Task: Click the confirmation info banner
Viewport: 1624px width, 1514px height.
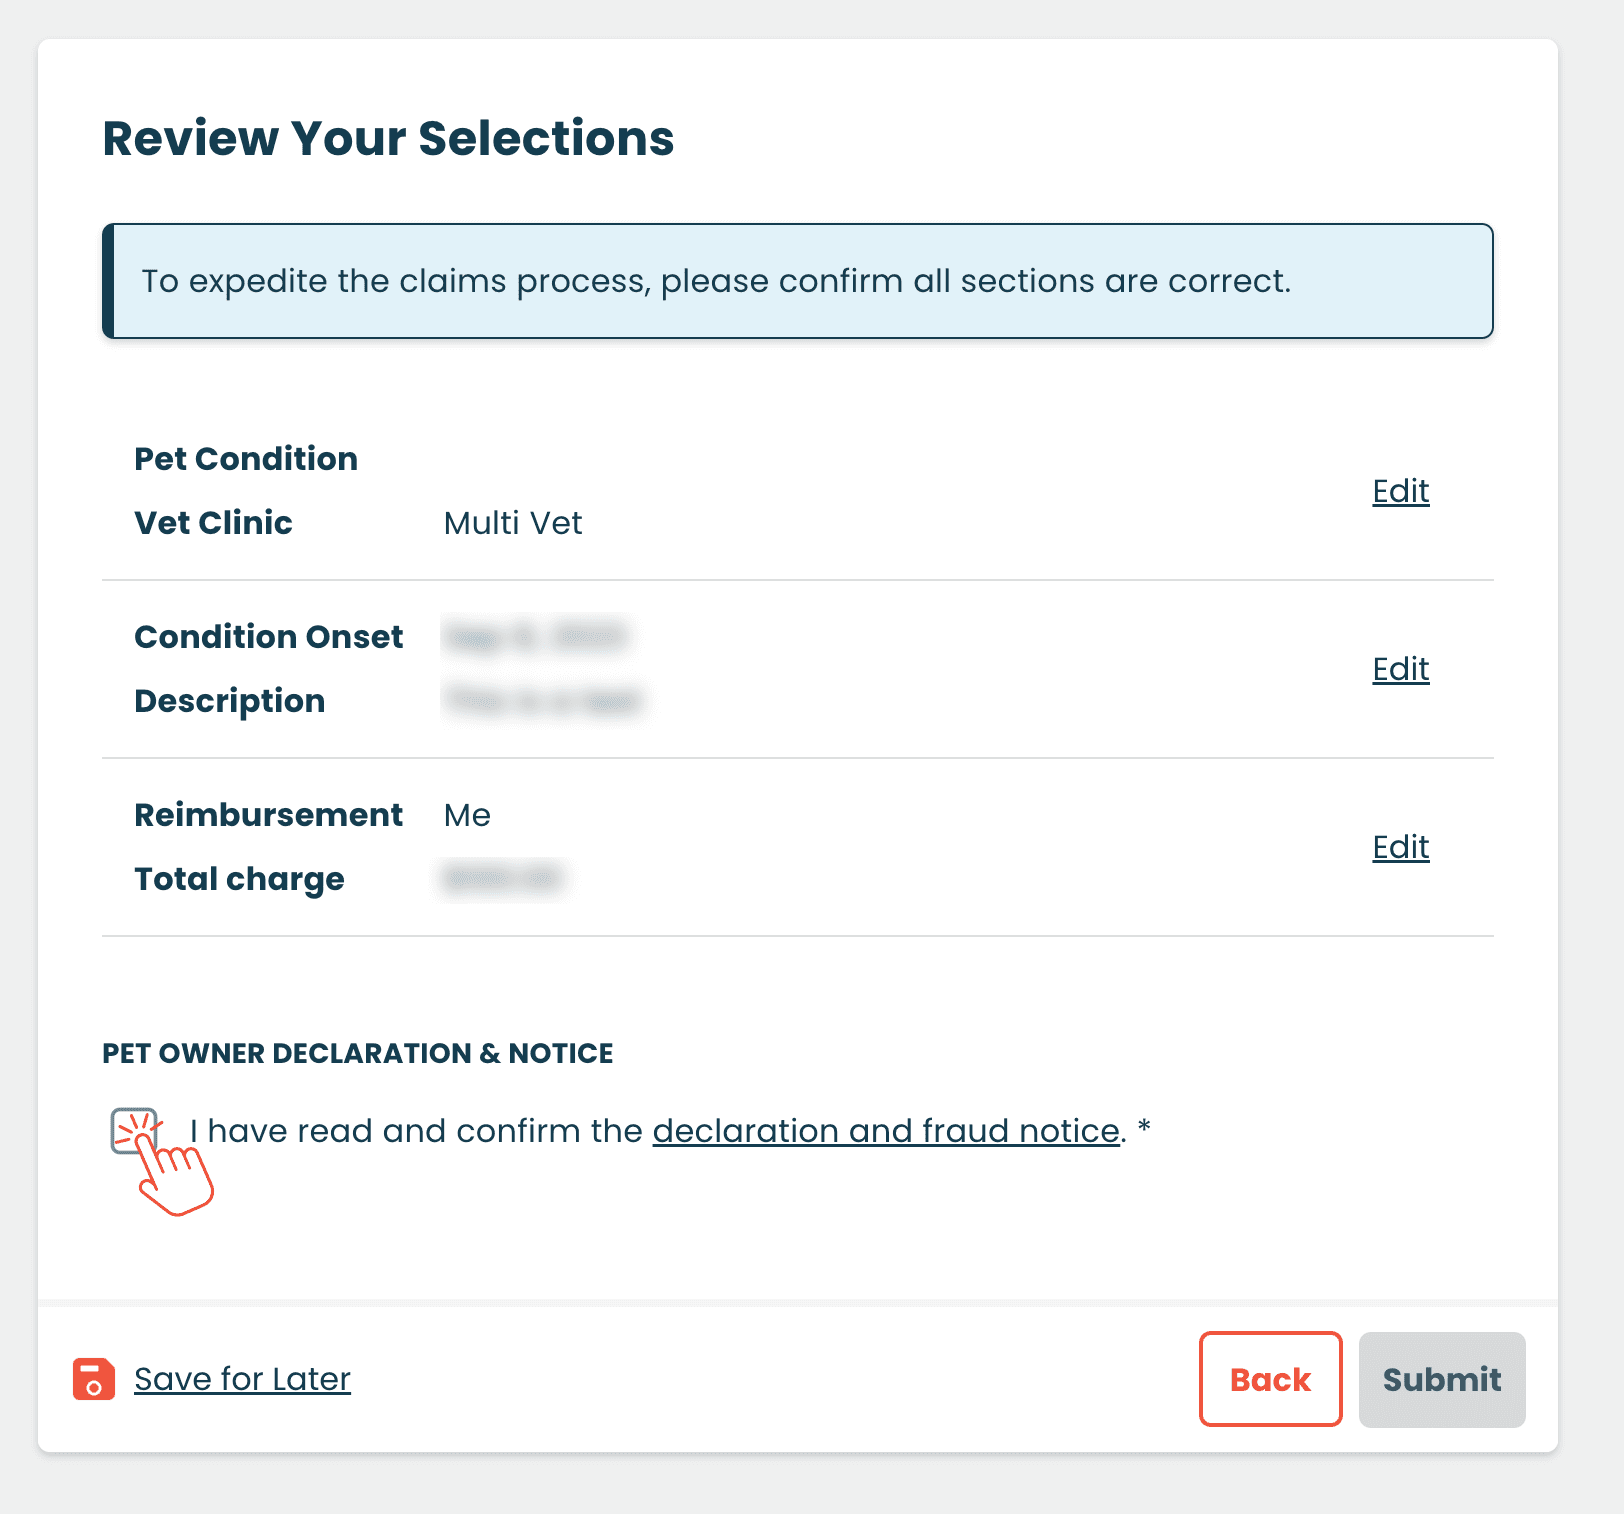Action: click(800, 281)
